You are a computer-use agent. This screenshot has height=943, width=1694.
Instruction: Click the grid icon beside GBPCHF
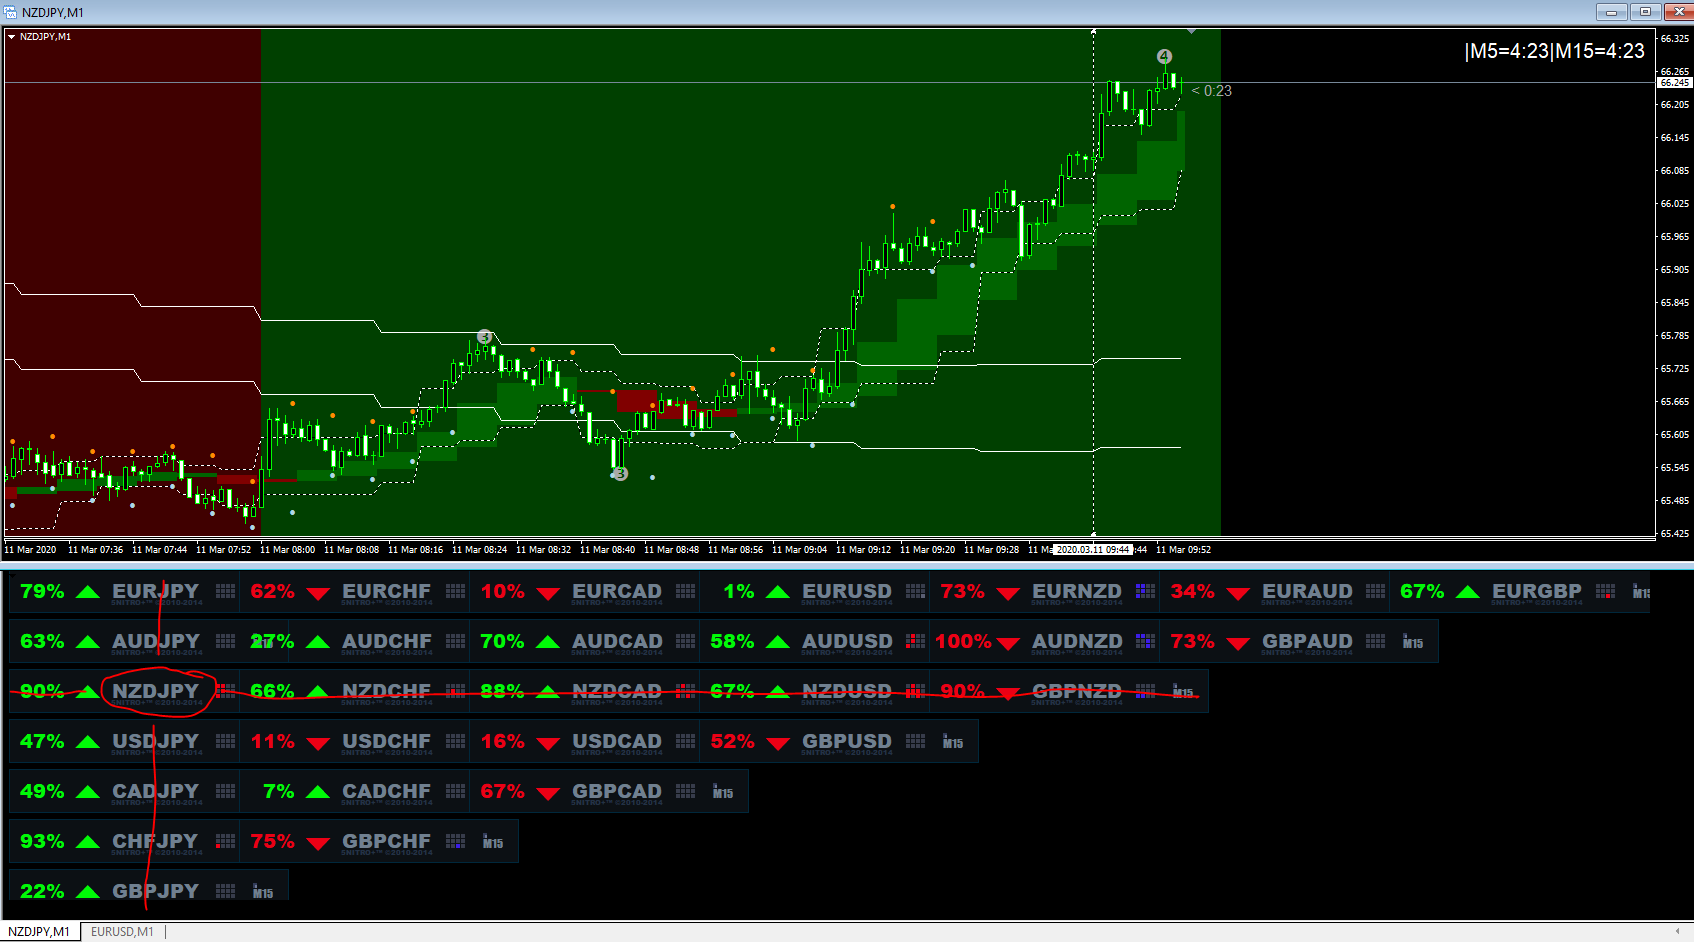point(456,841)
